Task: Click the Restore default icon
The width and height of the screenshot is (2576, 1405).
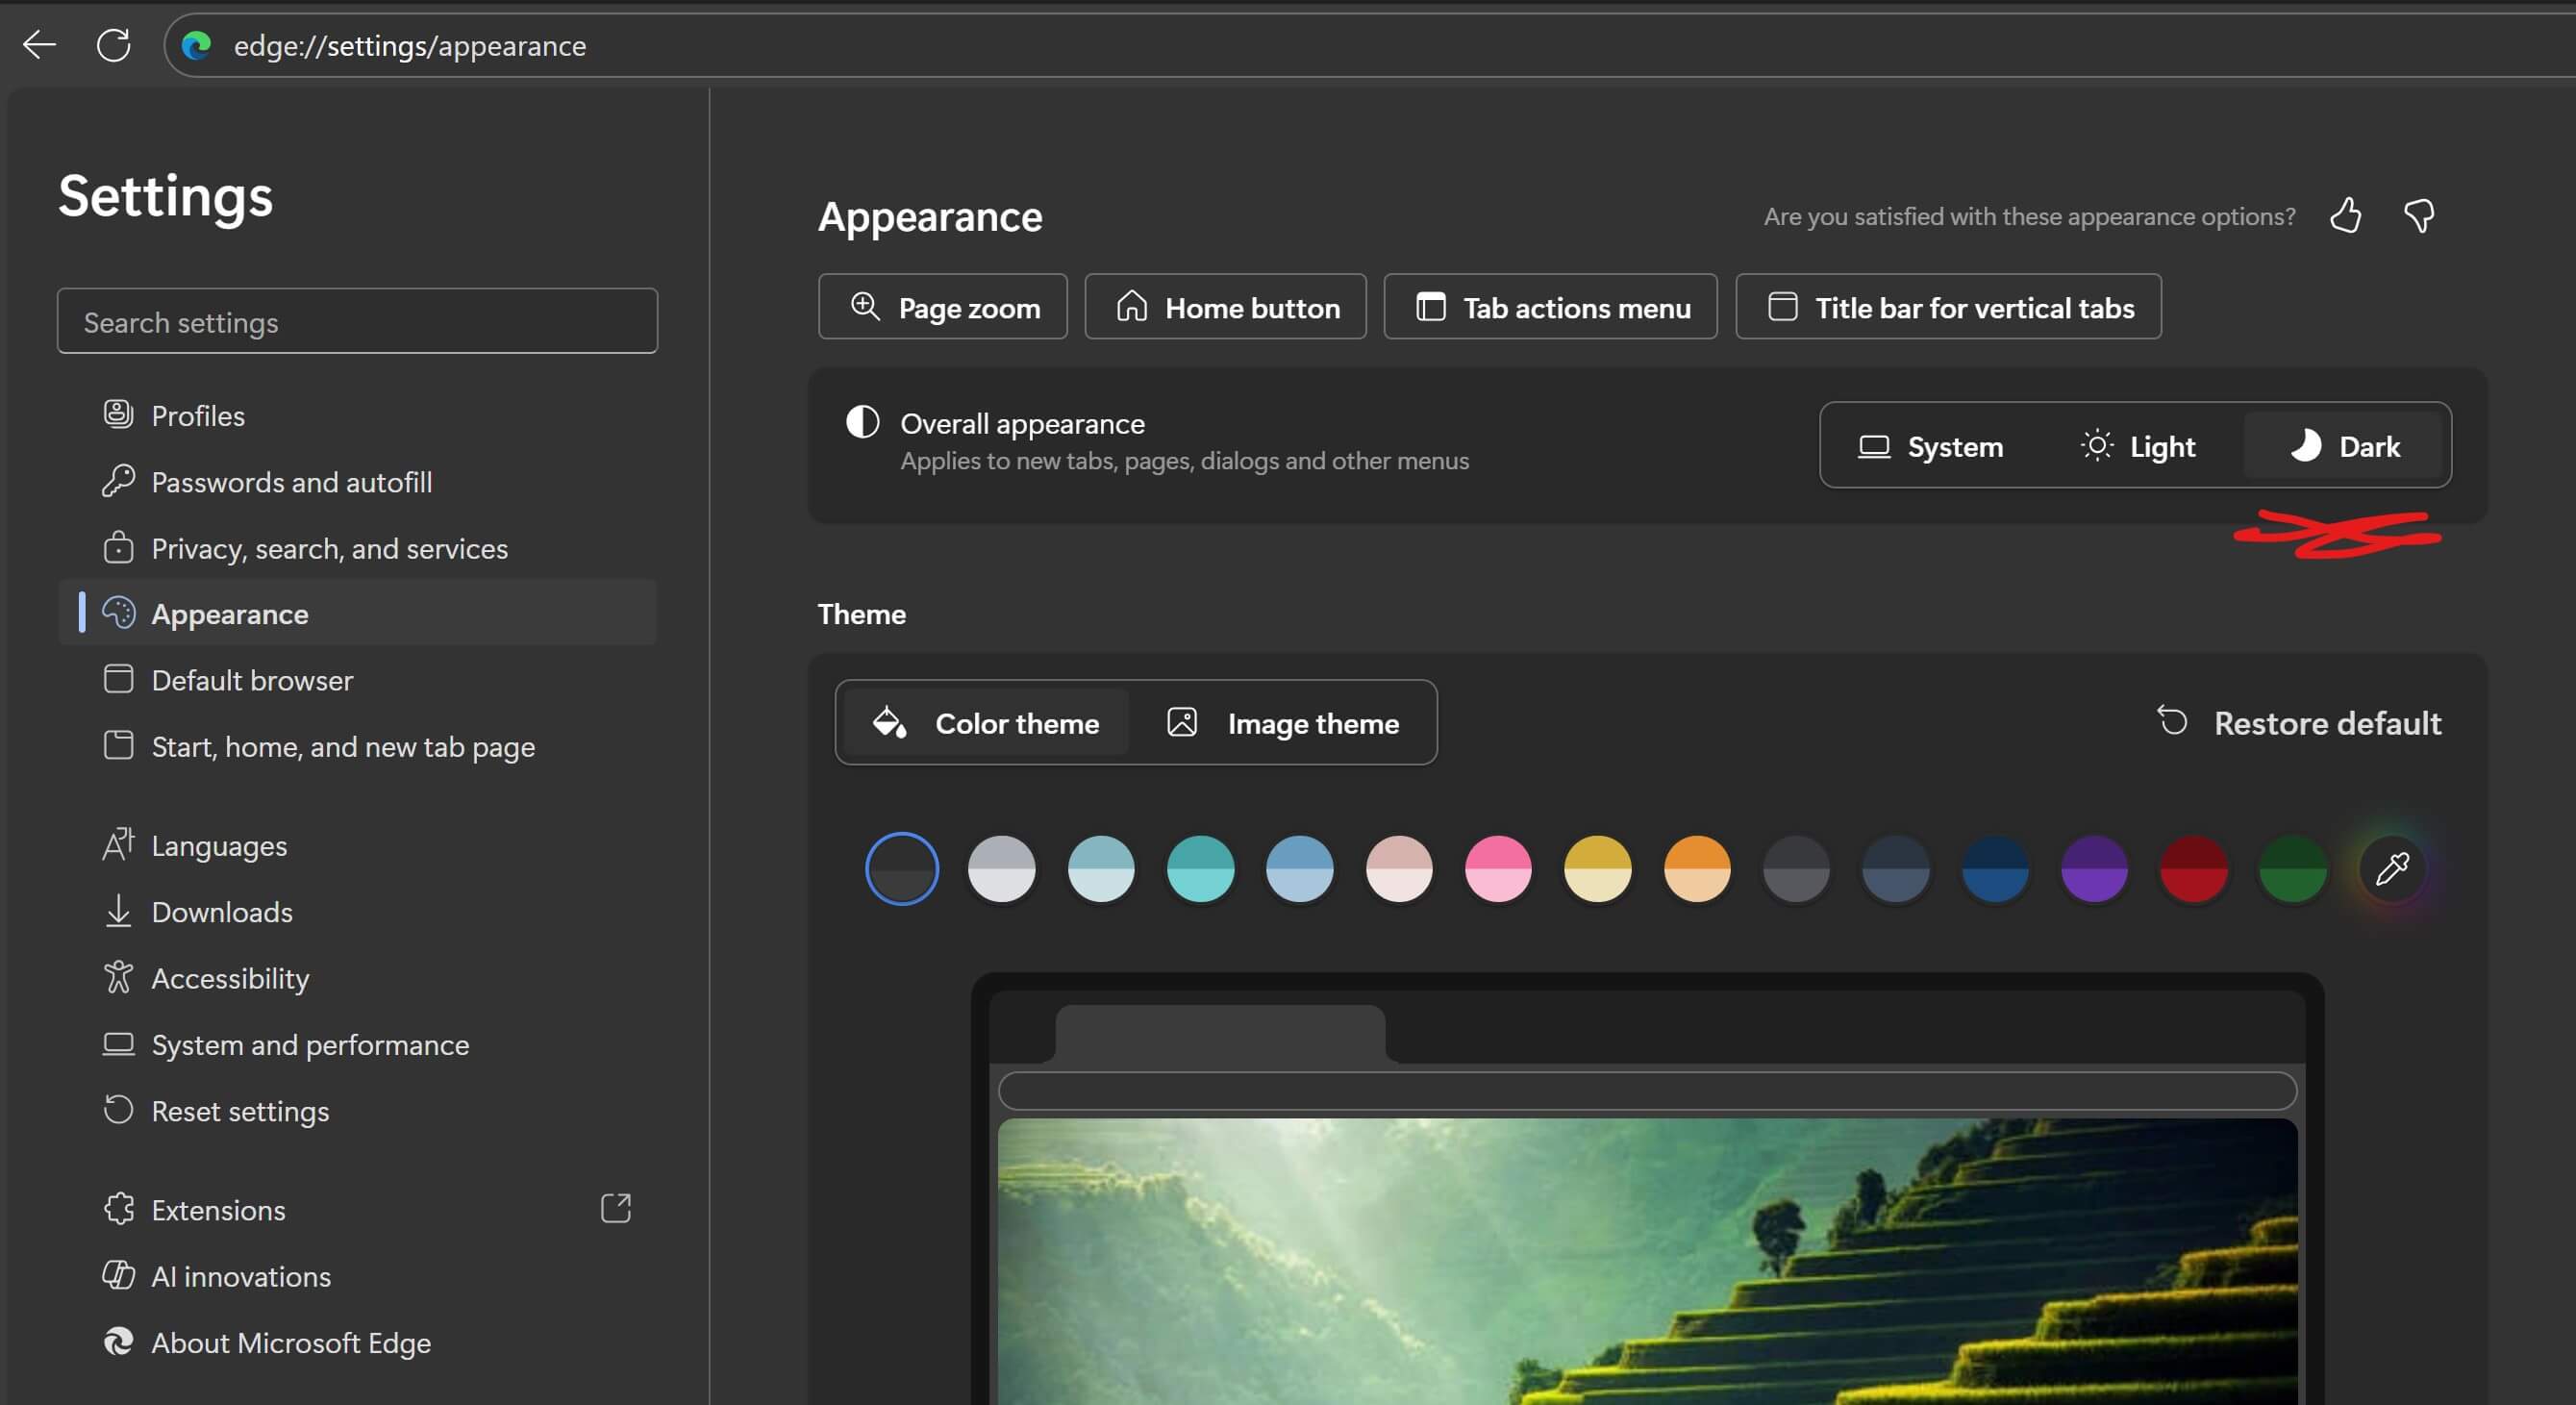Action: [2172, 722]
